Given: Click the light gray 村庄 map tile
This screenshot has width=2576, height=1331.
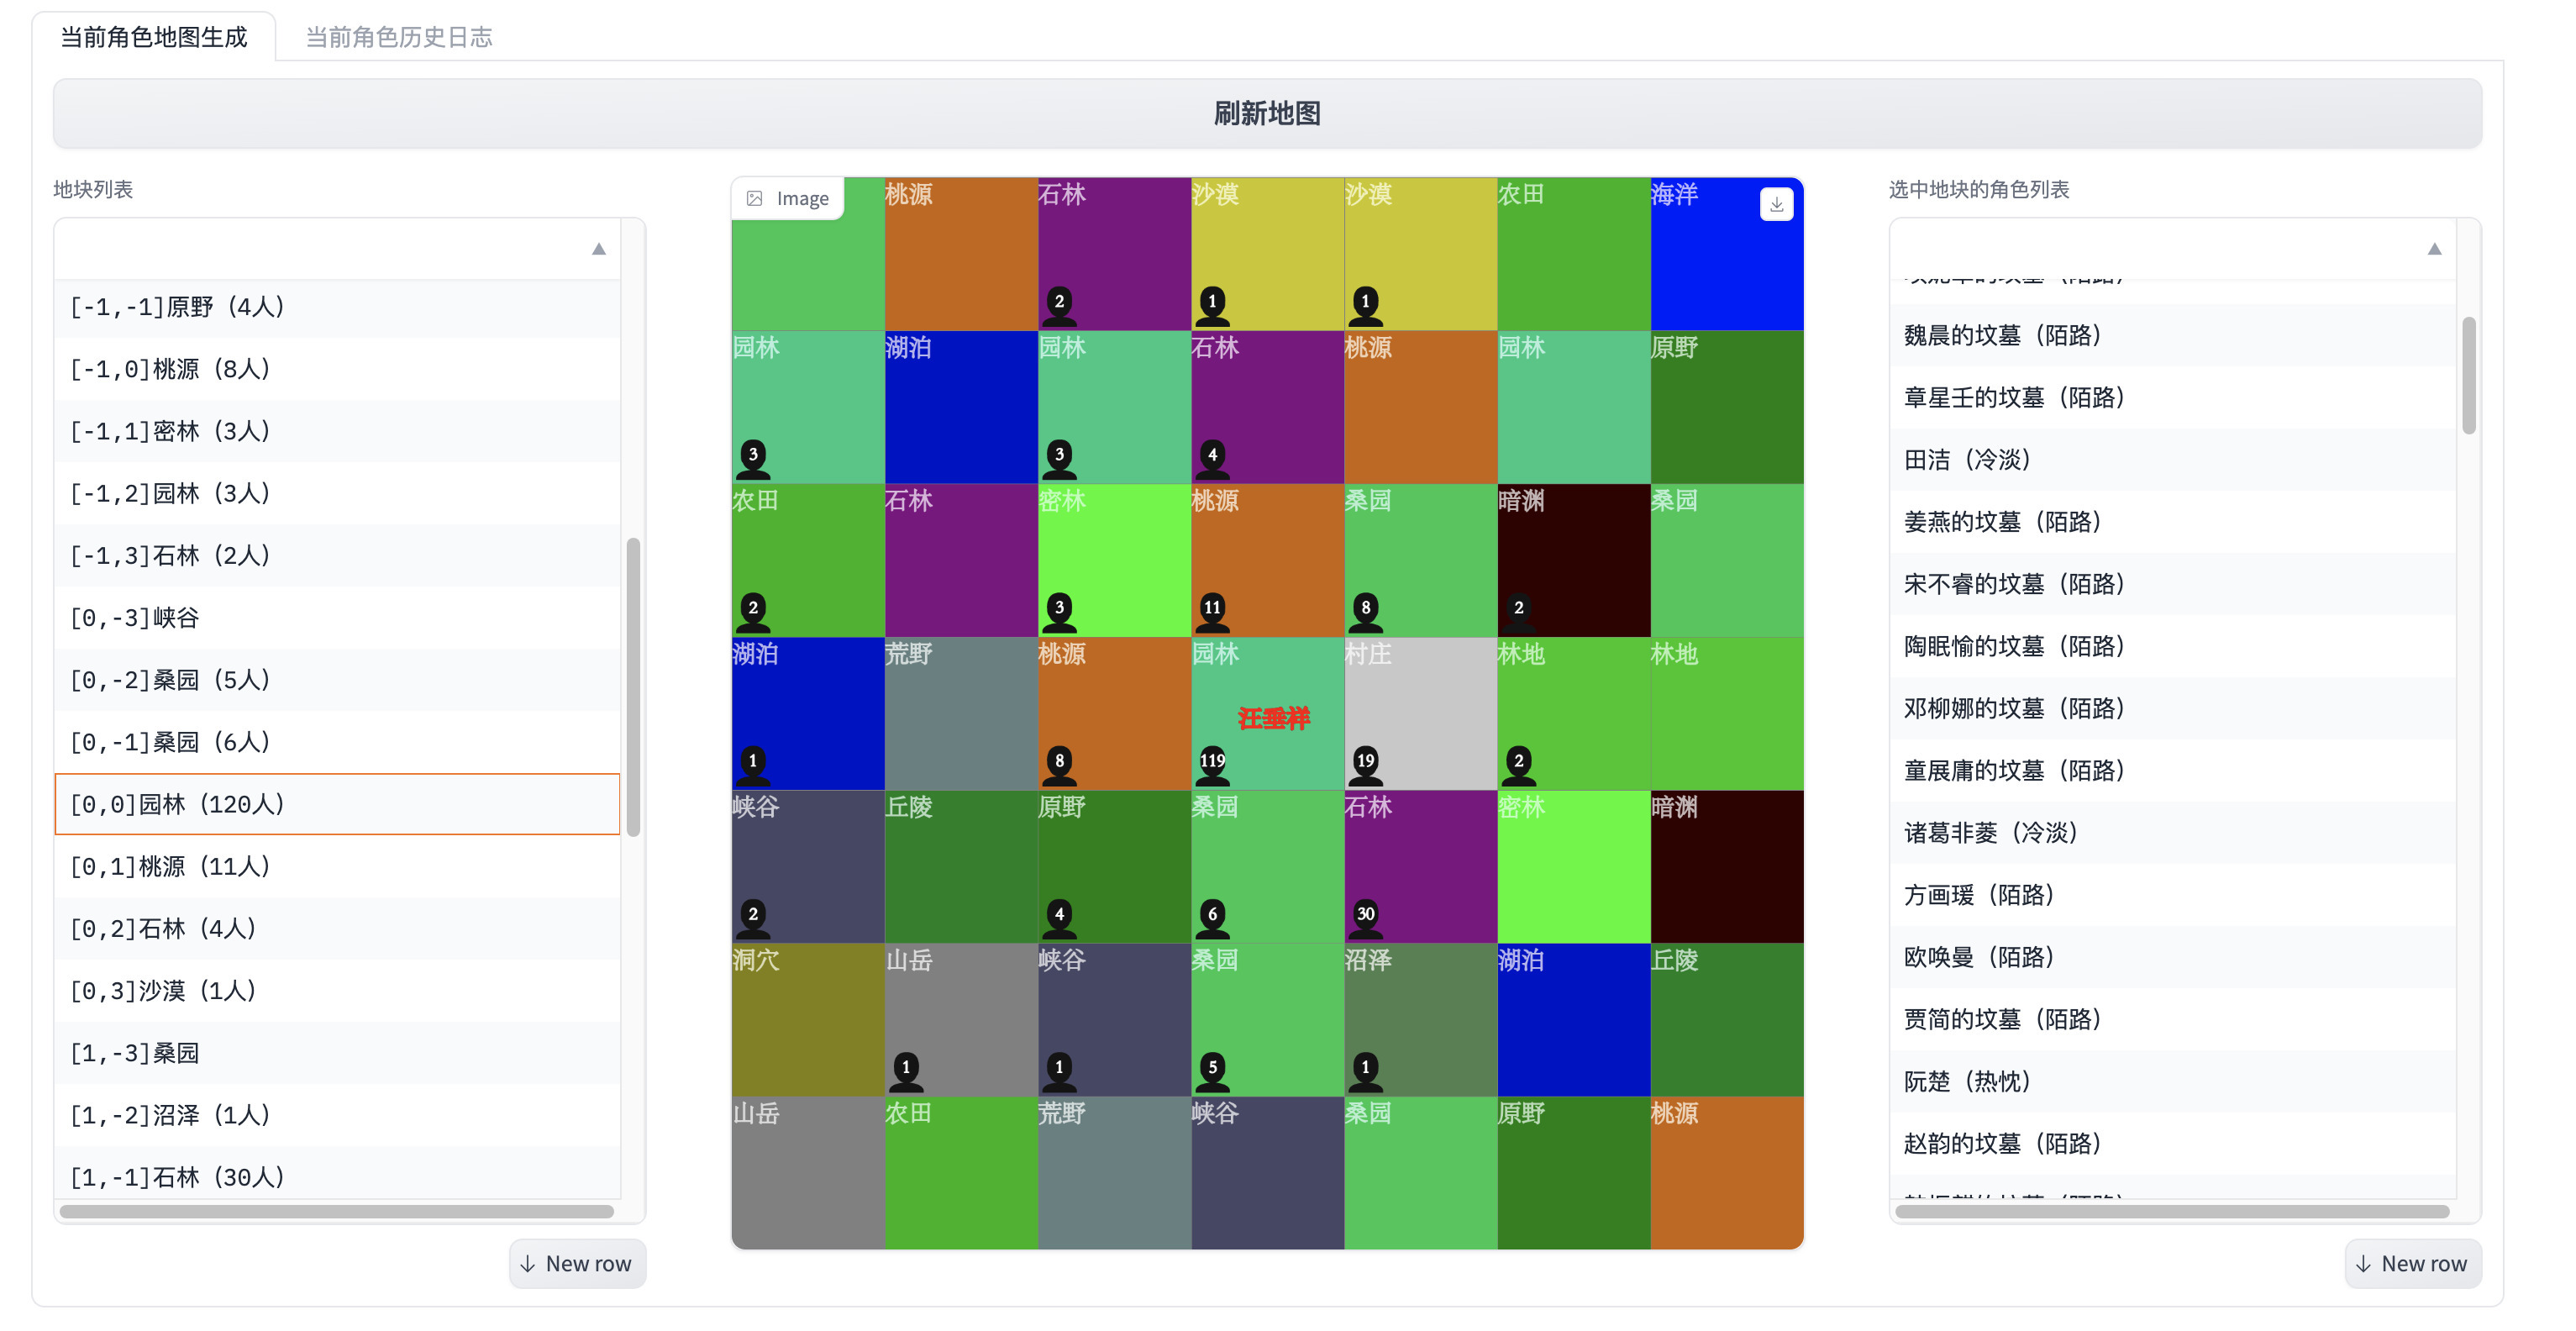Looking at the screenshot, I should click(x=1420, y=714).
